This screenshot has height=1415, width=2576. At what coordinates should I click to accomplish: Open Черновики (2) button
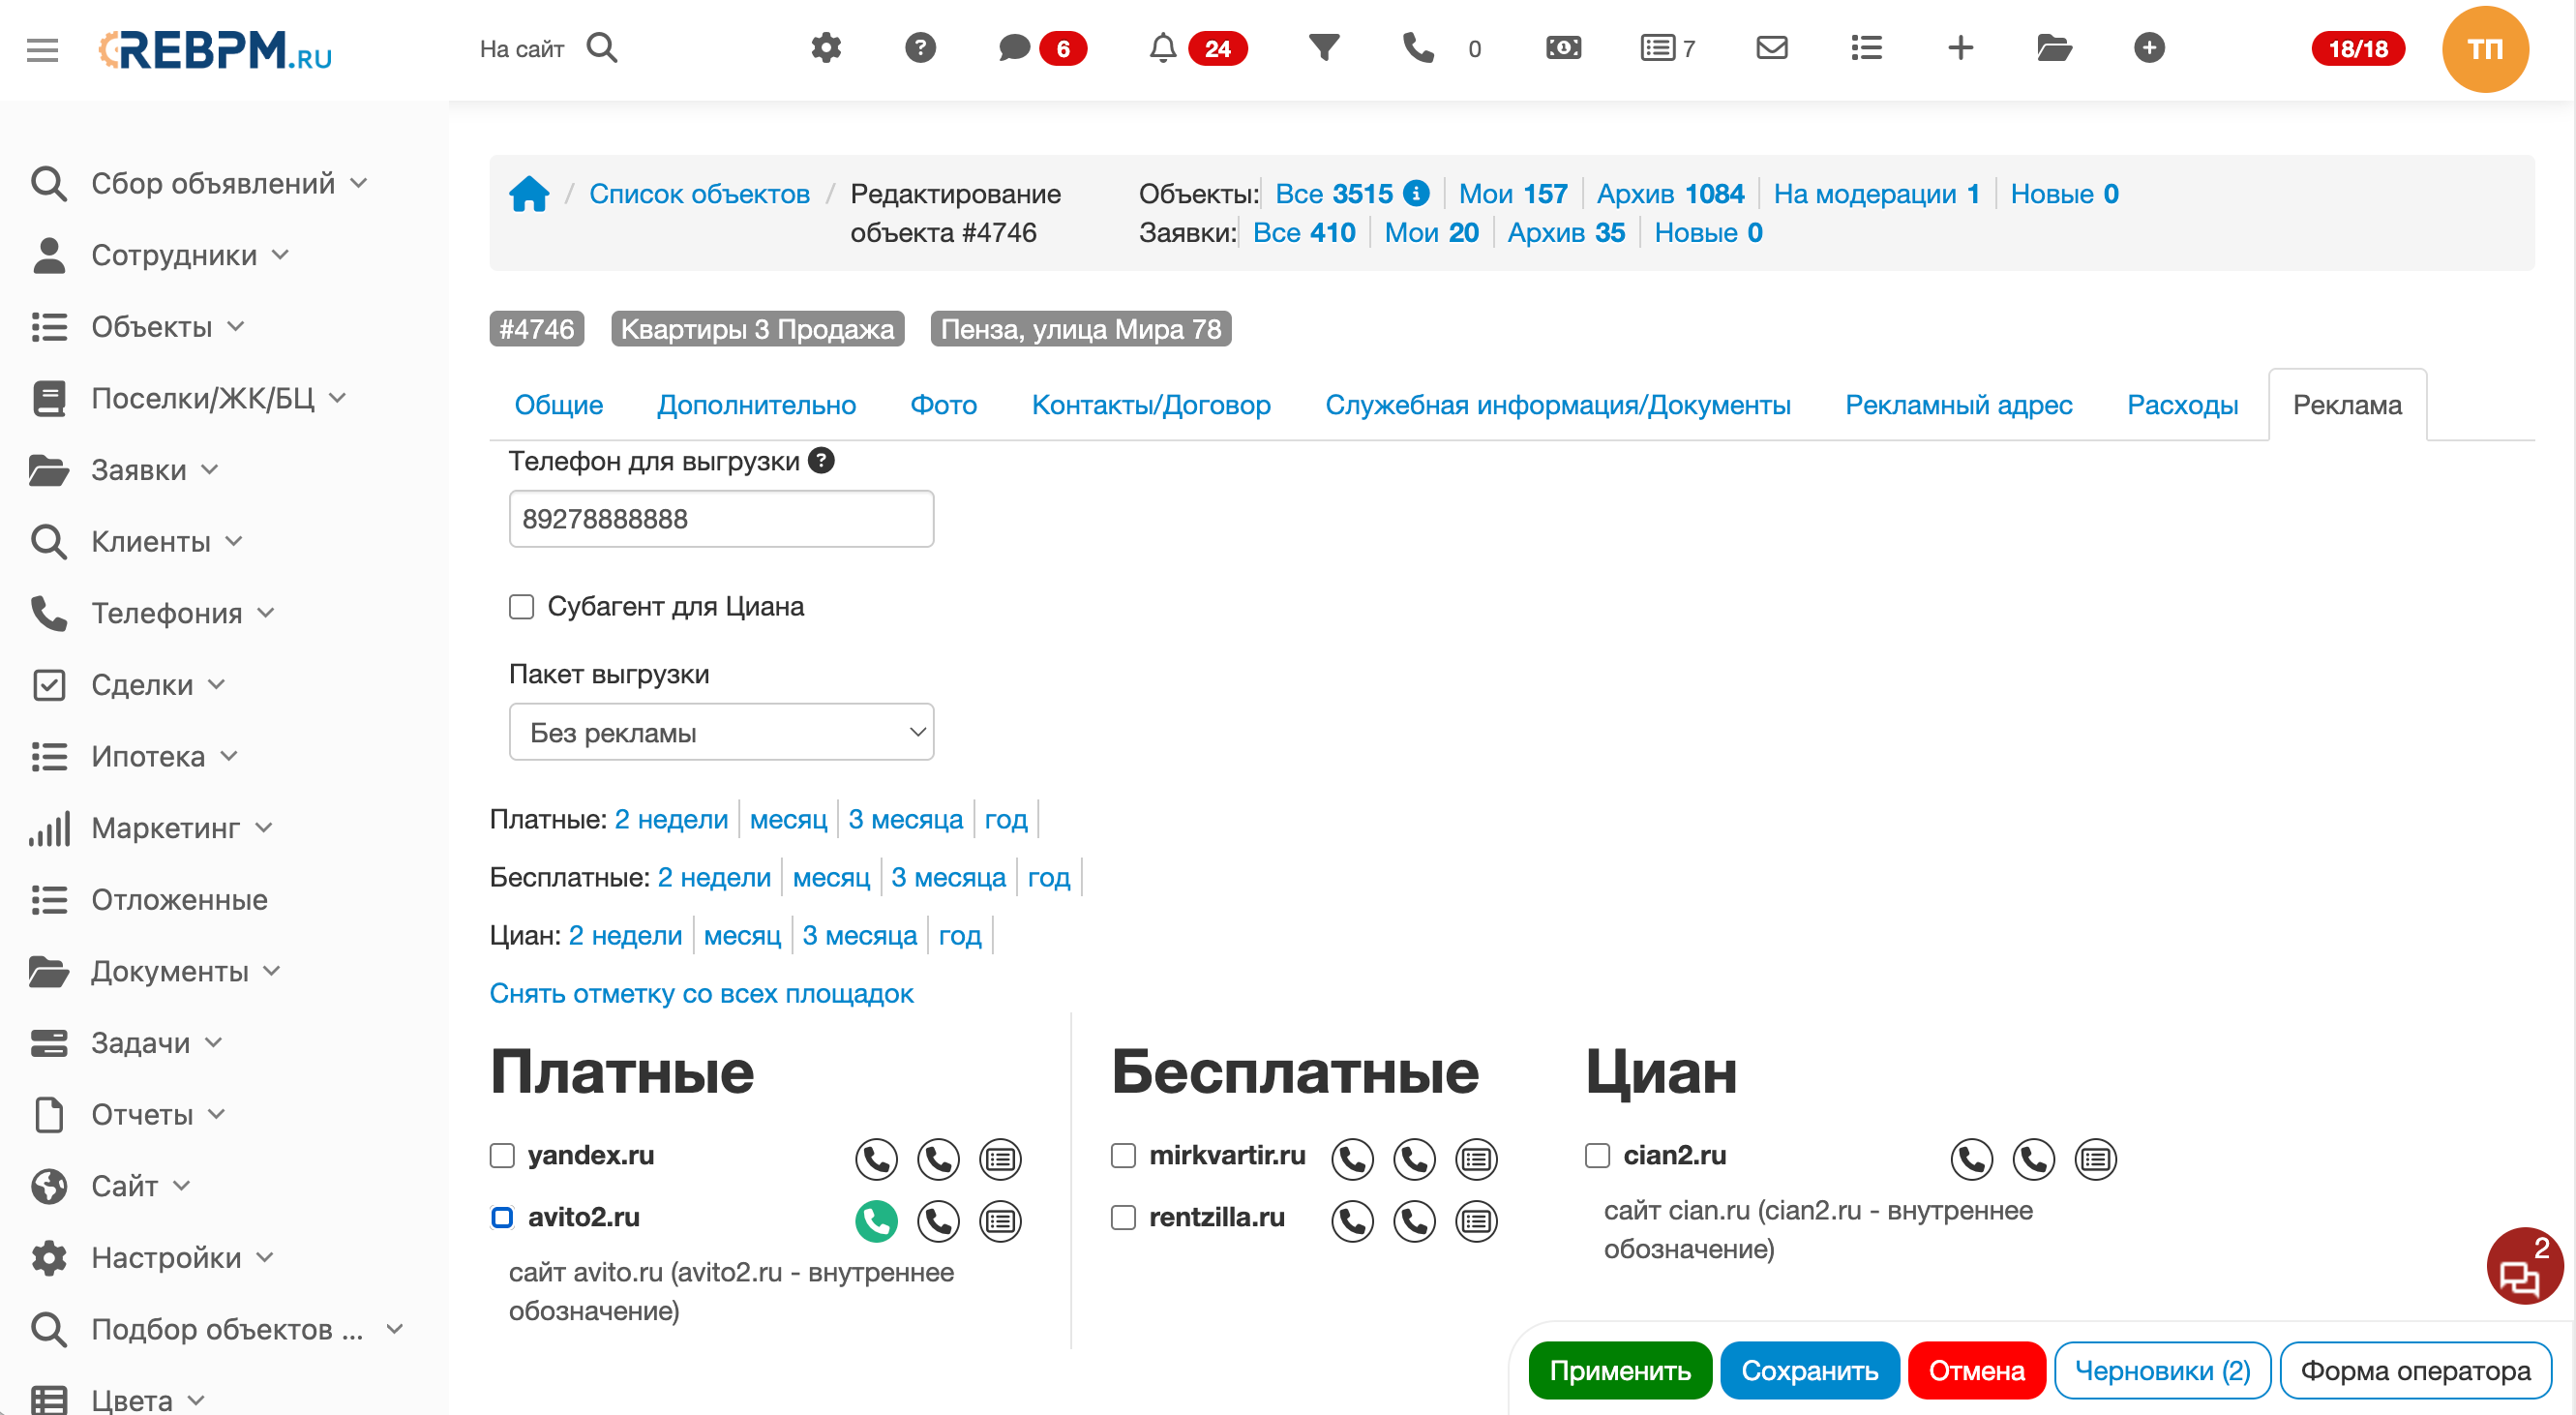(x=2161, y=1370)
